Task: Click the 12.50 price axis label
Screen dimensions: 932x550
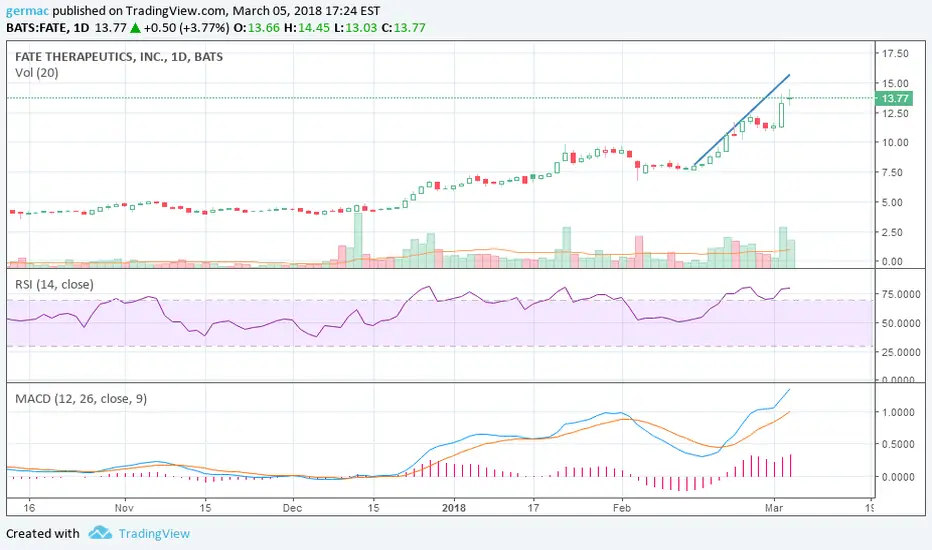Action: click(x=895, y=113)
